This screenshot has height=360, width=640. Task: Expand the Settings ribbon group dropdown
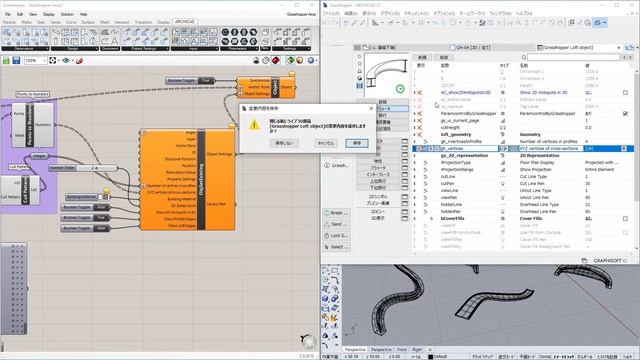point(309,49)
